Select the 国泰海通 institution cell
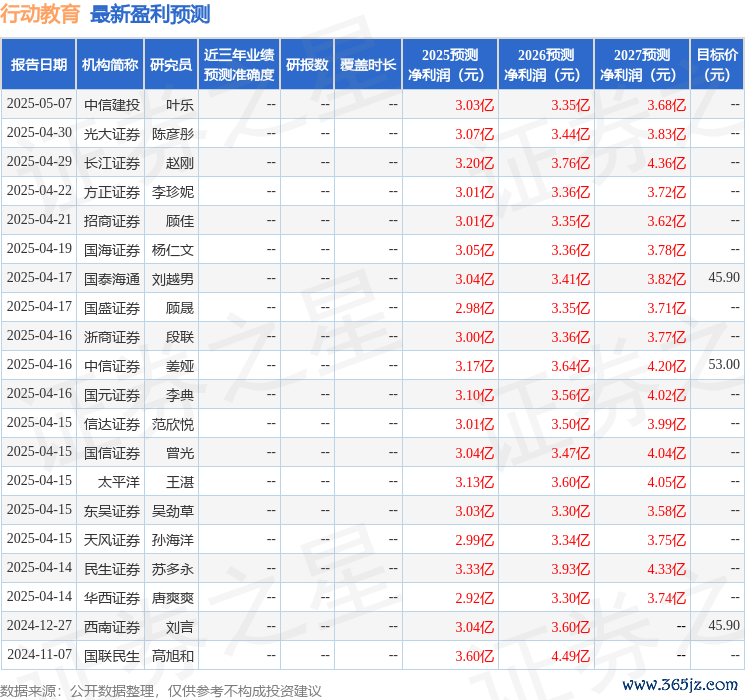 click(112, 279)
